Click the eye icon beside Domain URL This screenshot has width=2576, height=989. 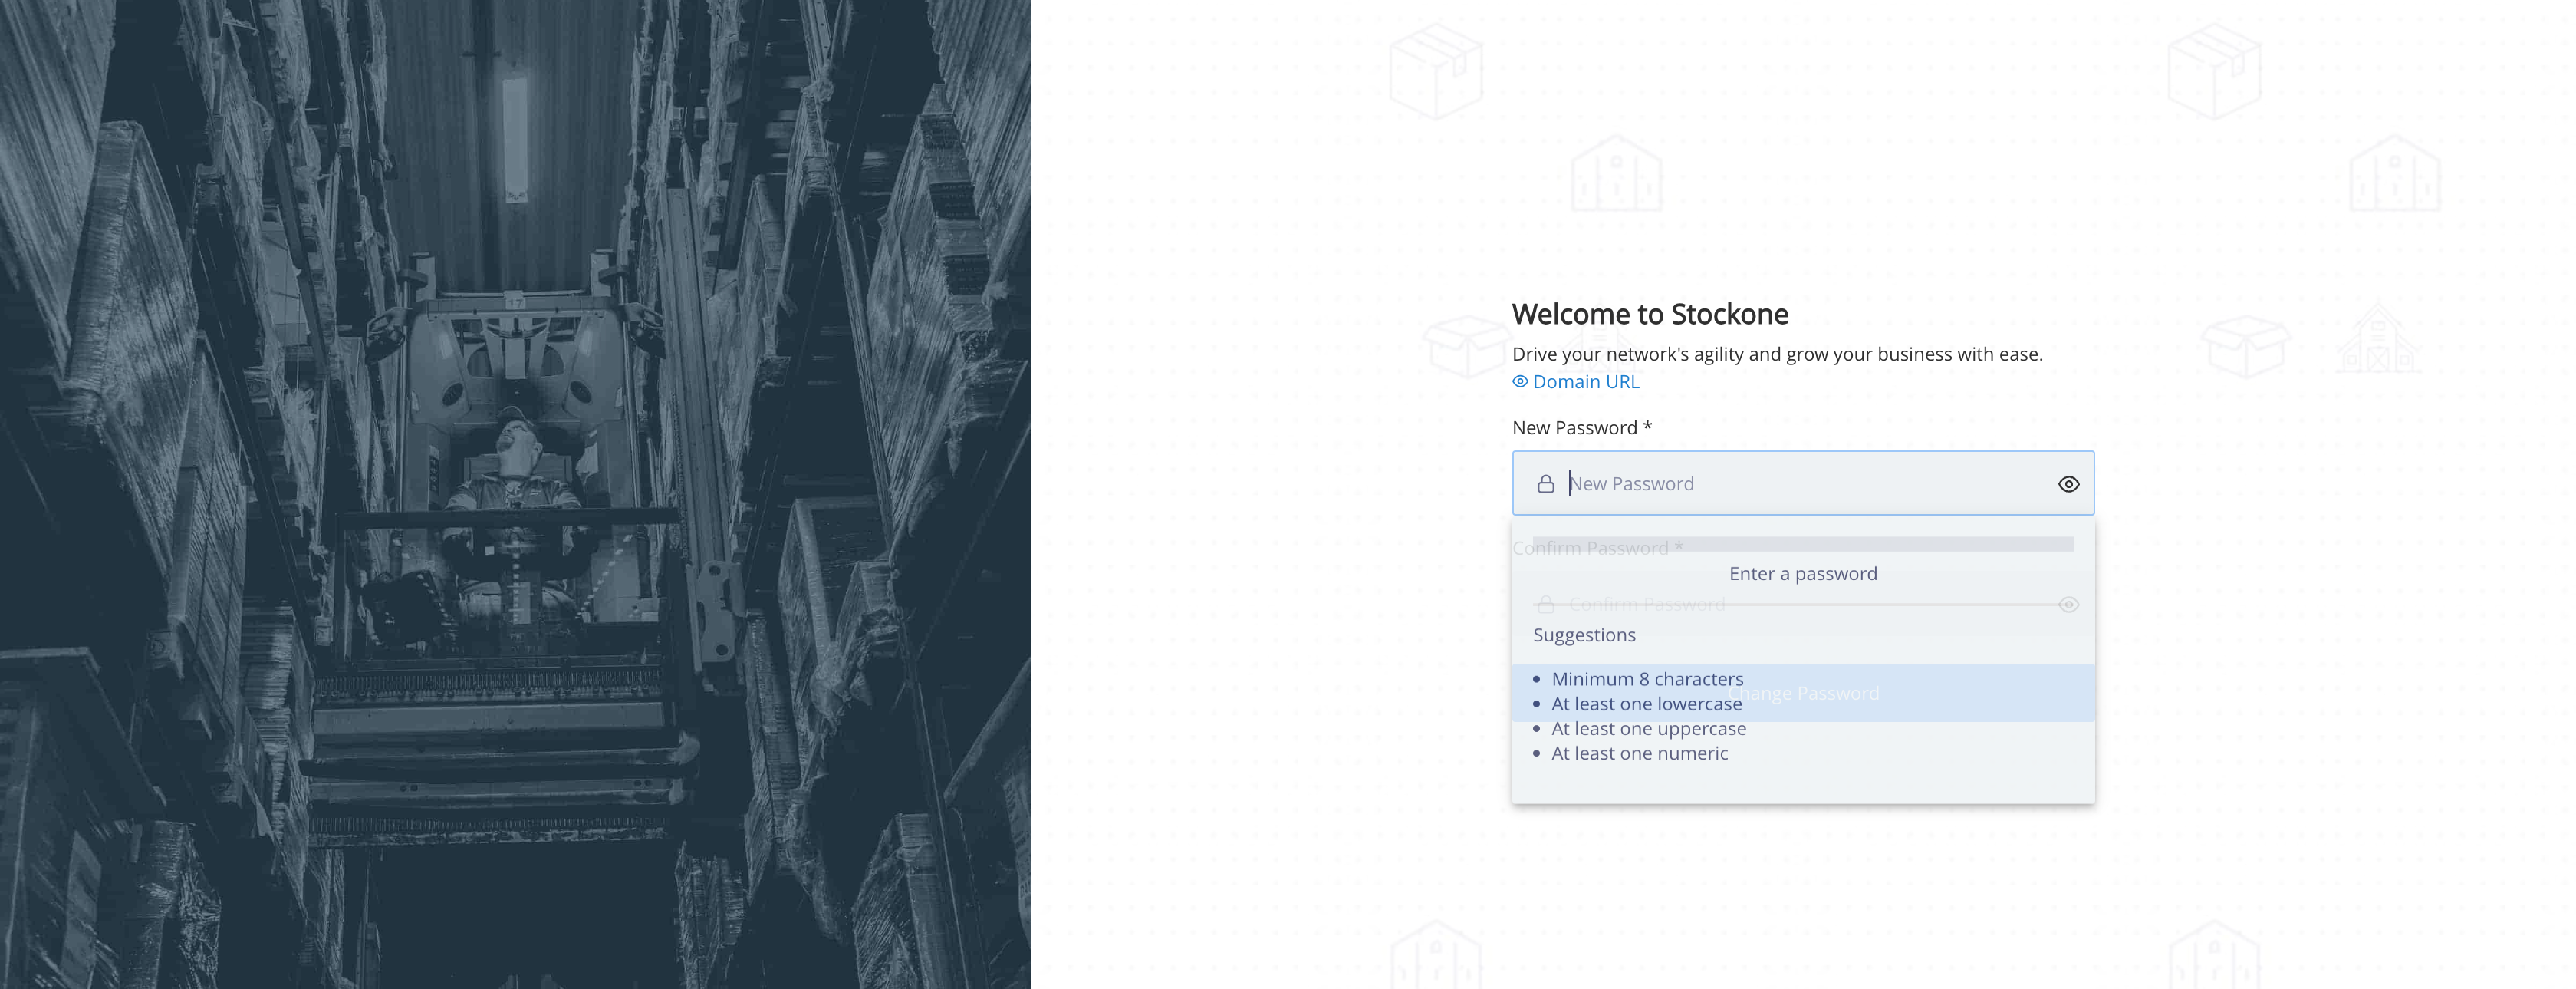[x=1520, y=381]
